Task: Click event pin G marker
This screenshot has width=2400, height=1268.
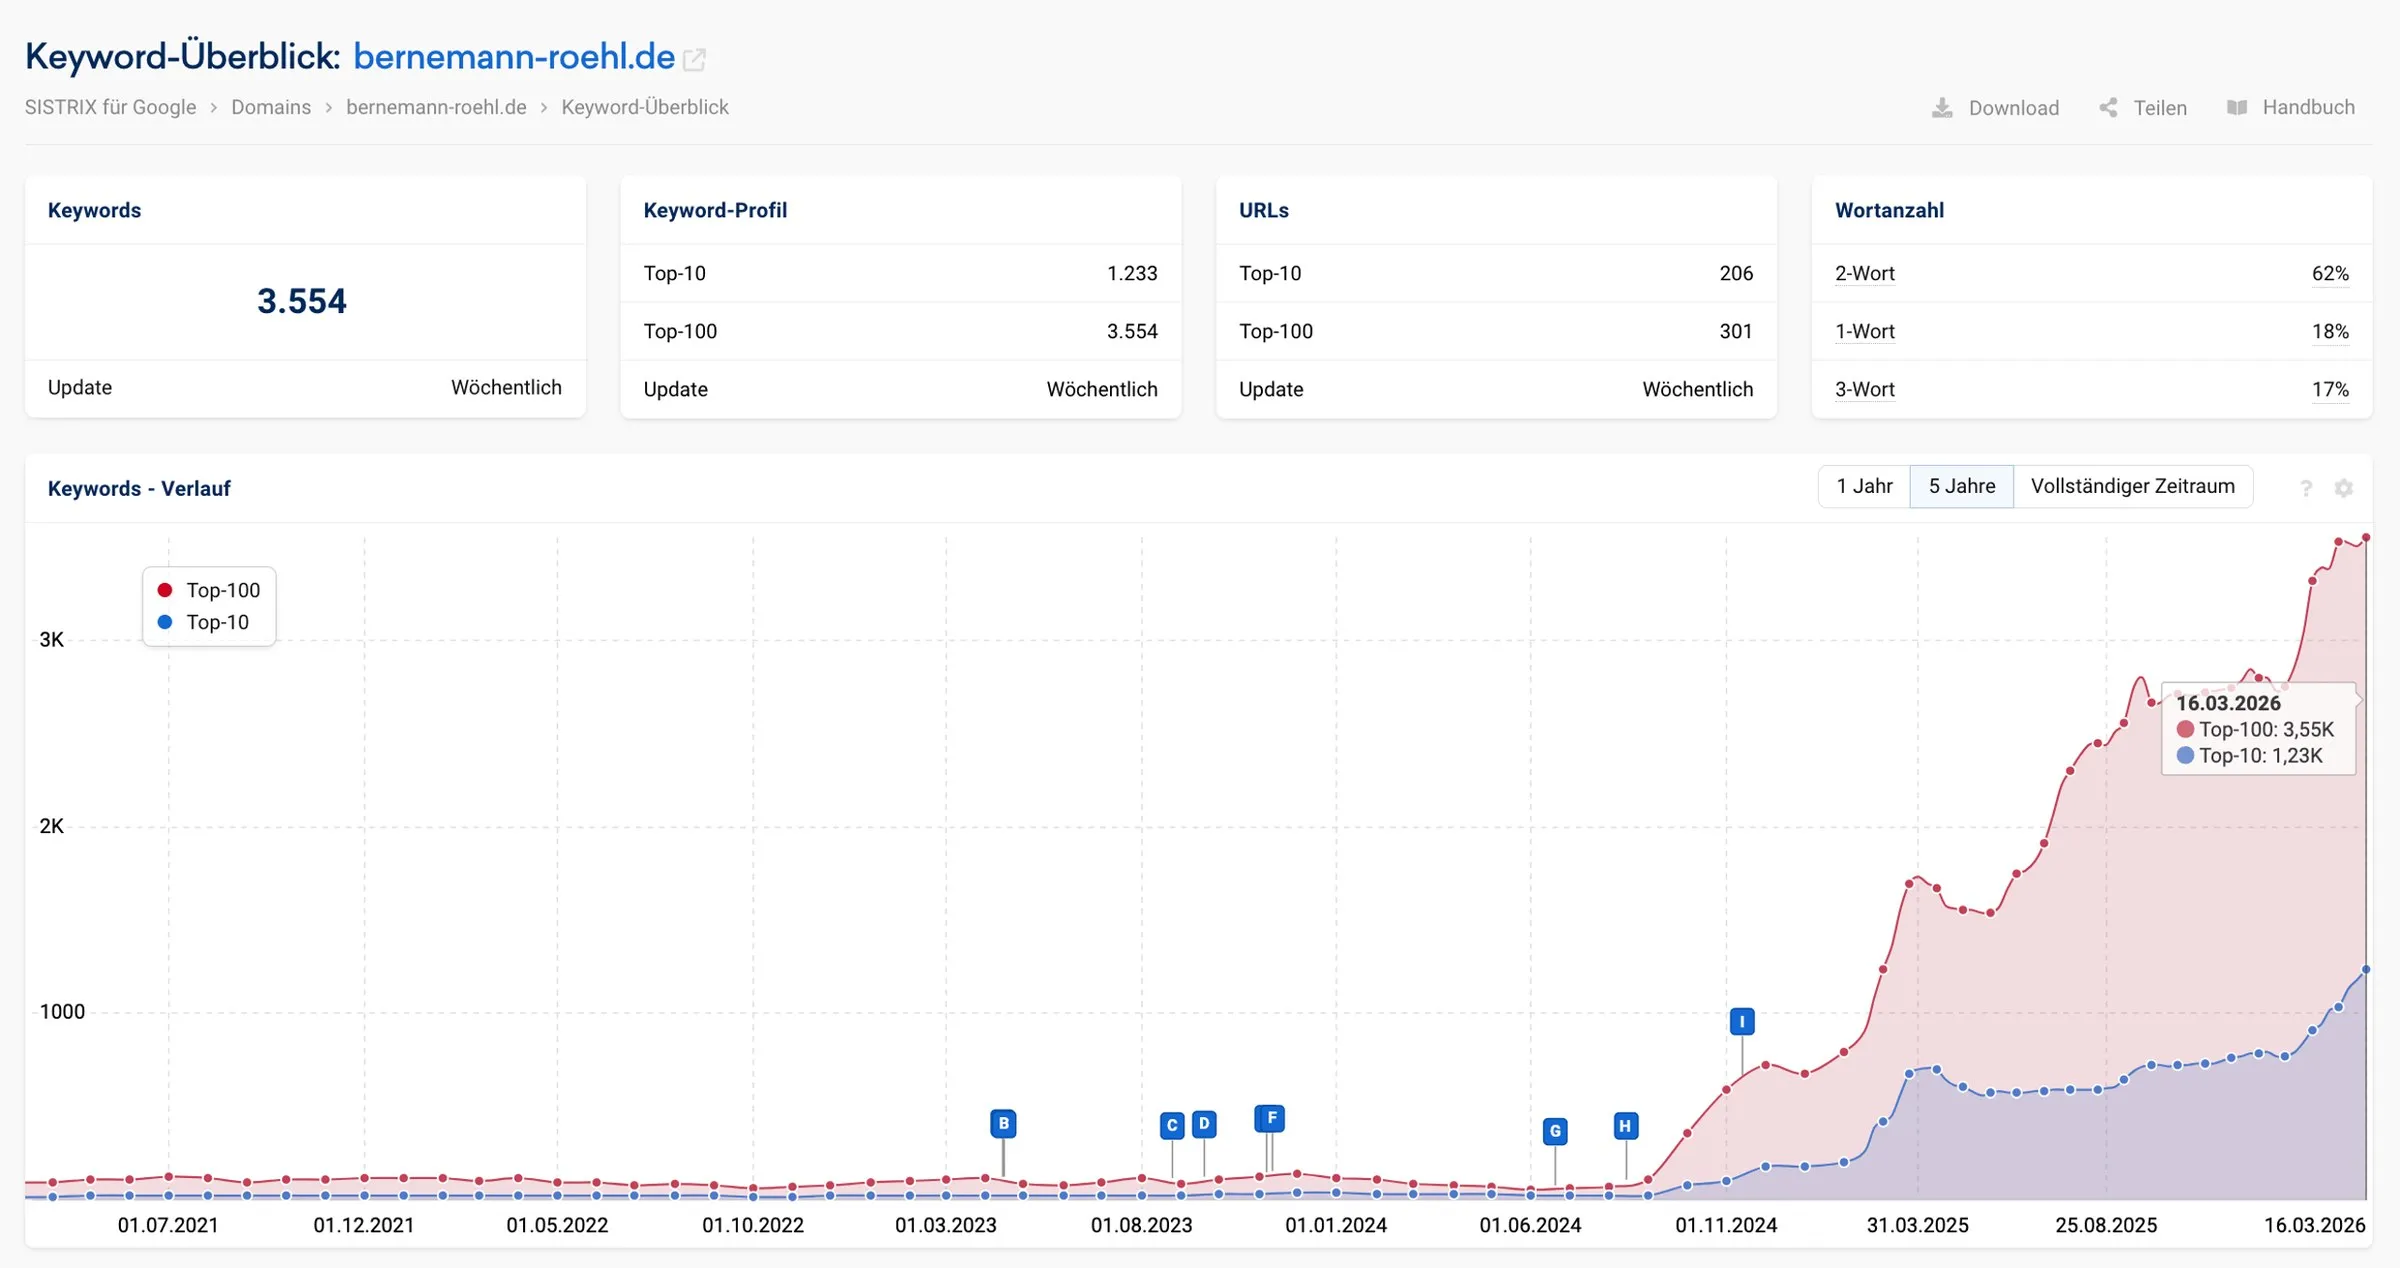Action: (x=1555, y=1131)
